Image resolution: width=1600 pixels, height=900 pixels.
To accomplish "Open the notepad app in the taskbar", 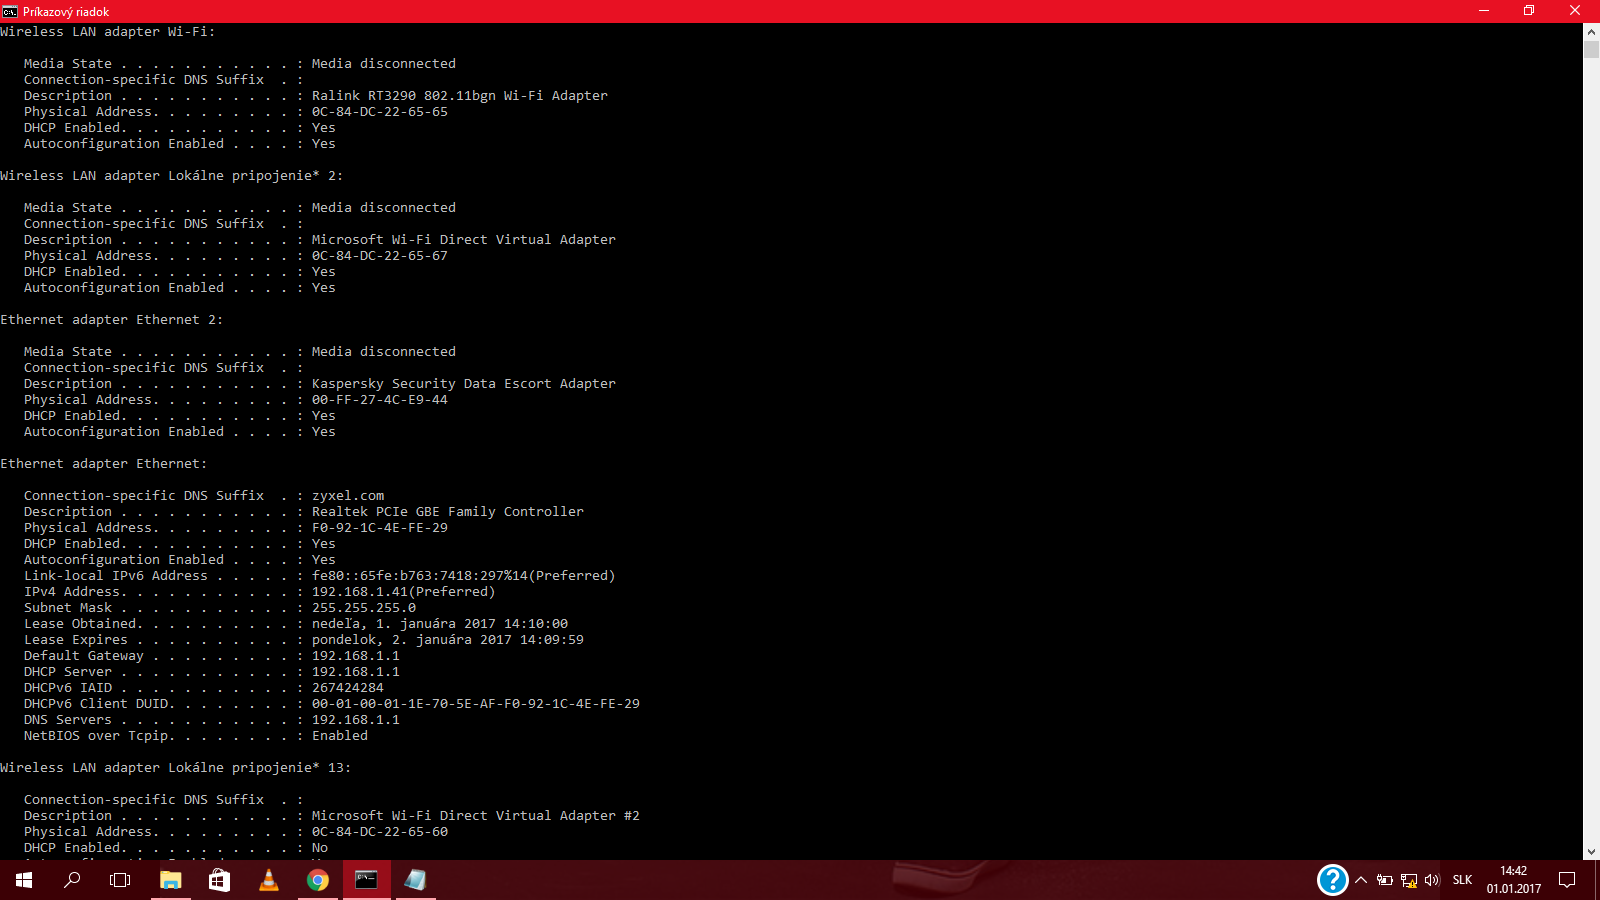I will (415, 880).
